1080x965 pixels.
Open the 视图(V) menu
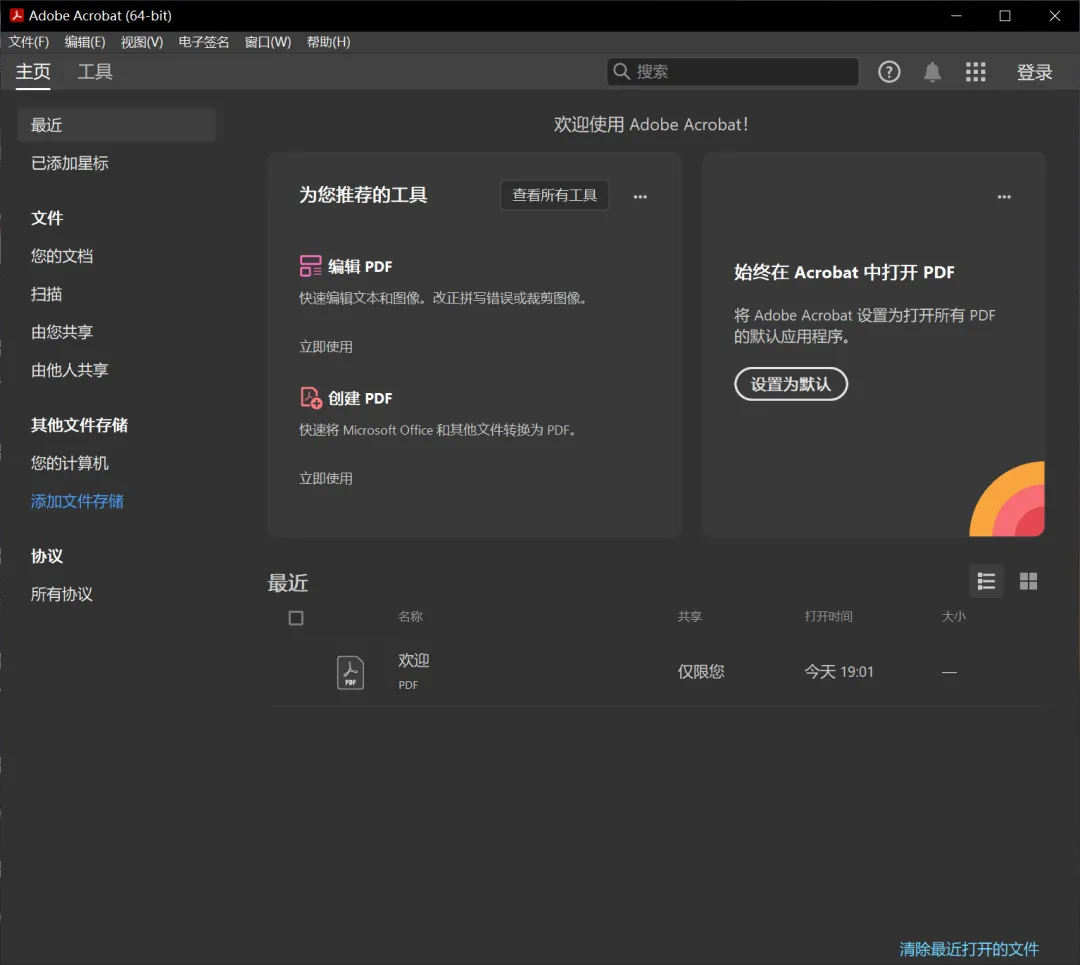pyautogui.click(x=142, y=42)
